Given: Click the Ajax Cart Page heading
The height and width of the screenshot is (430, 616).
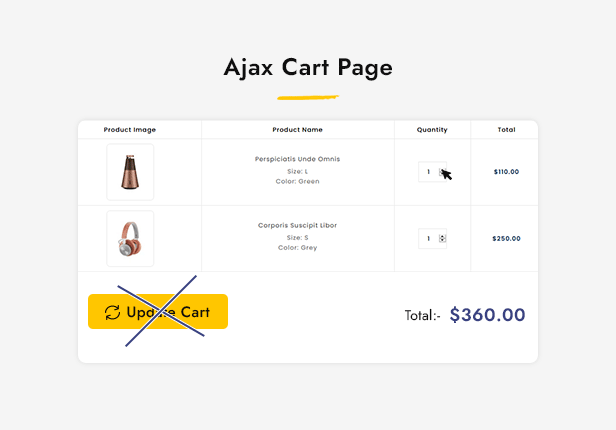Looking at the screenshot, I should click(x=308, y=68).
